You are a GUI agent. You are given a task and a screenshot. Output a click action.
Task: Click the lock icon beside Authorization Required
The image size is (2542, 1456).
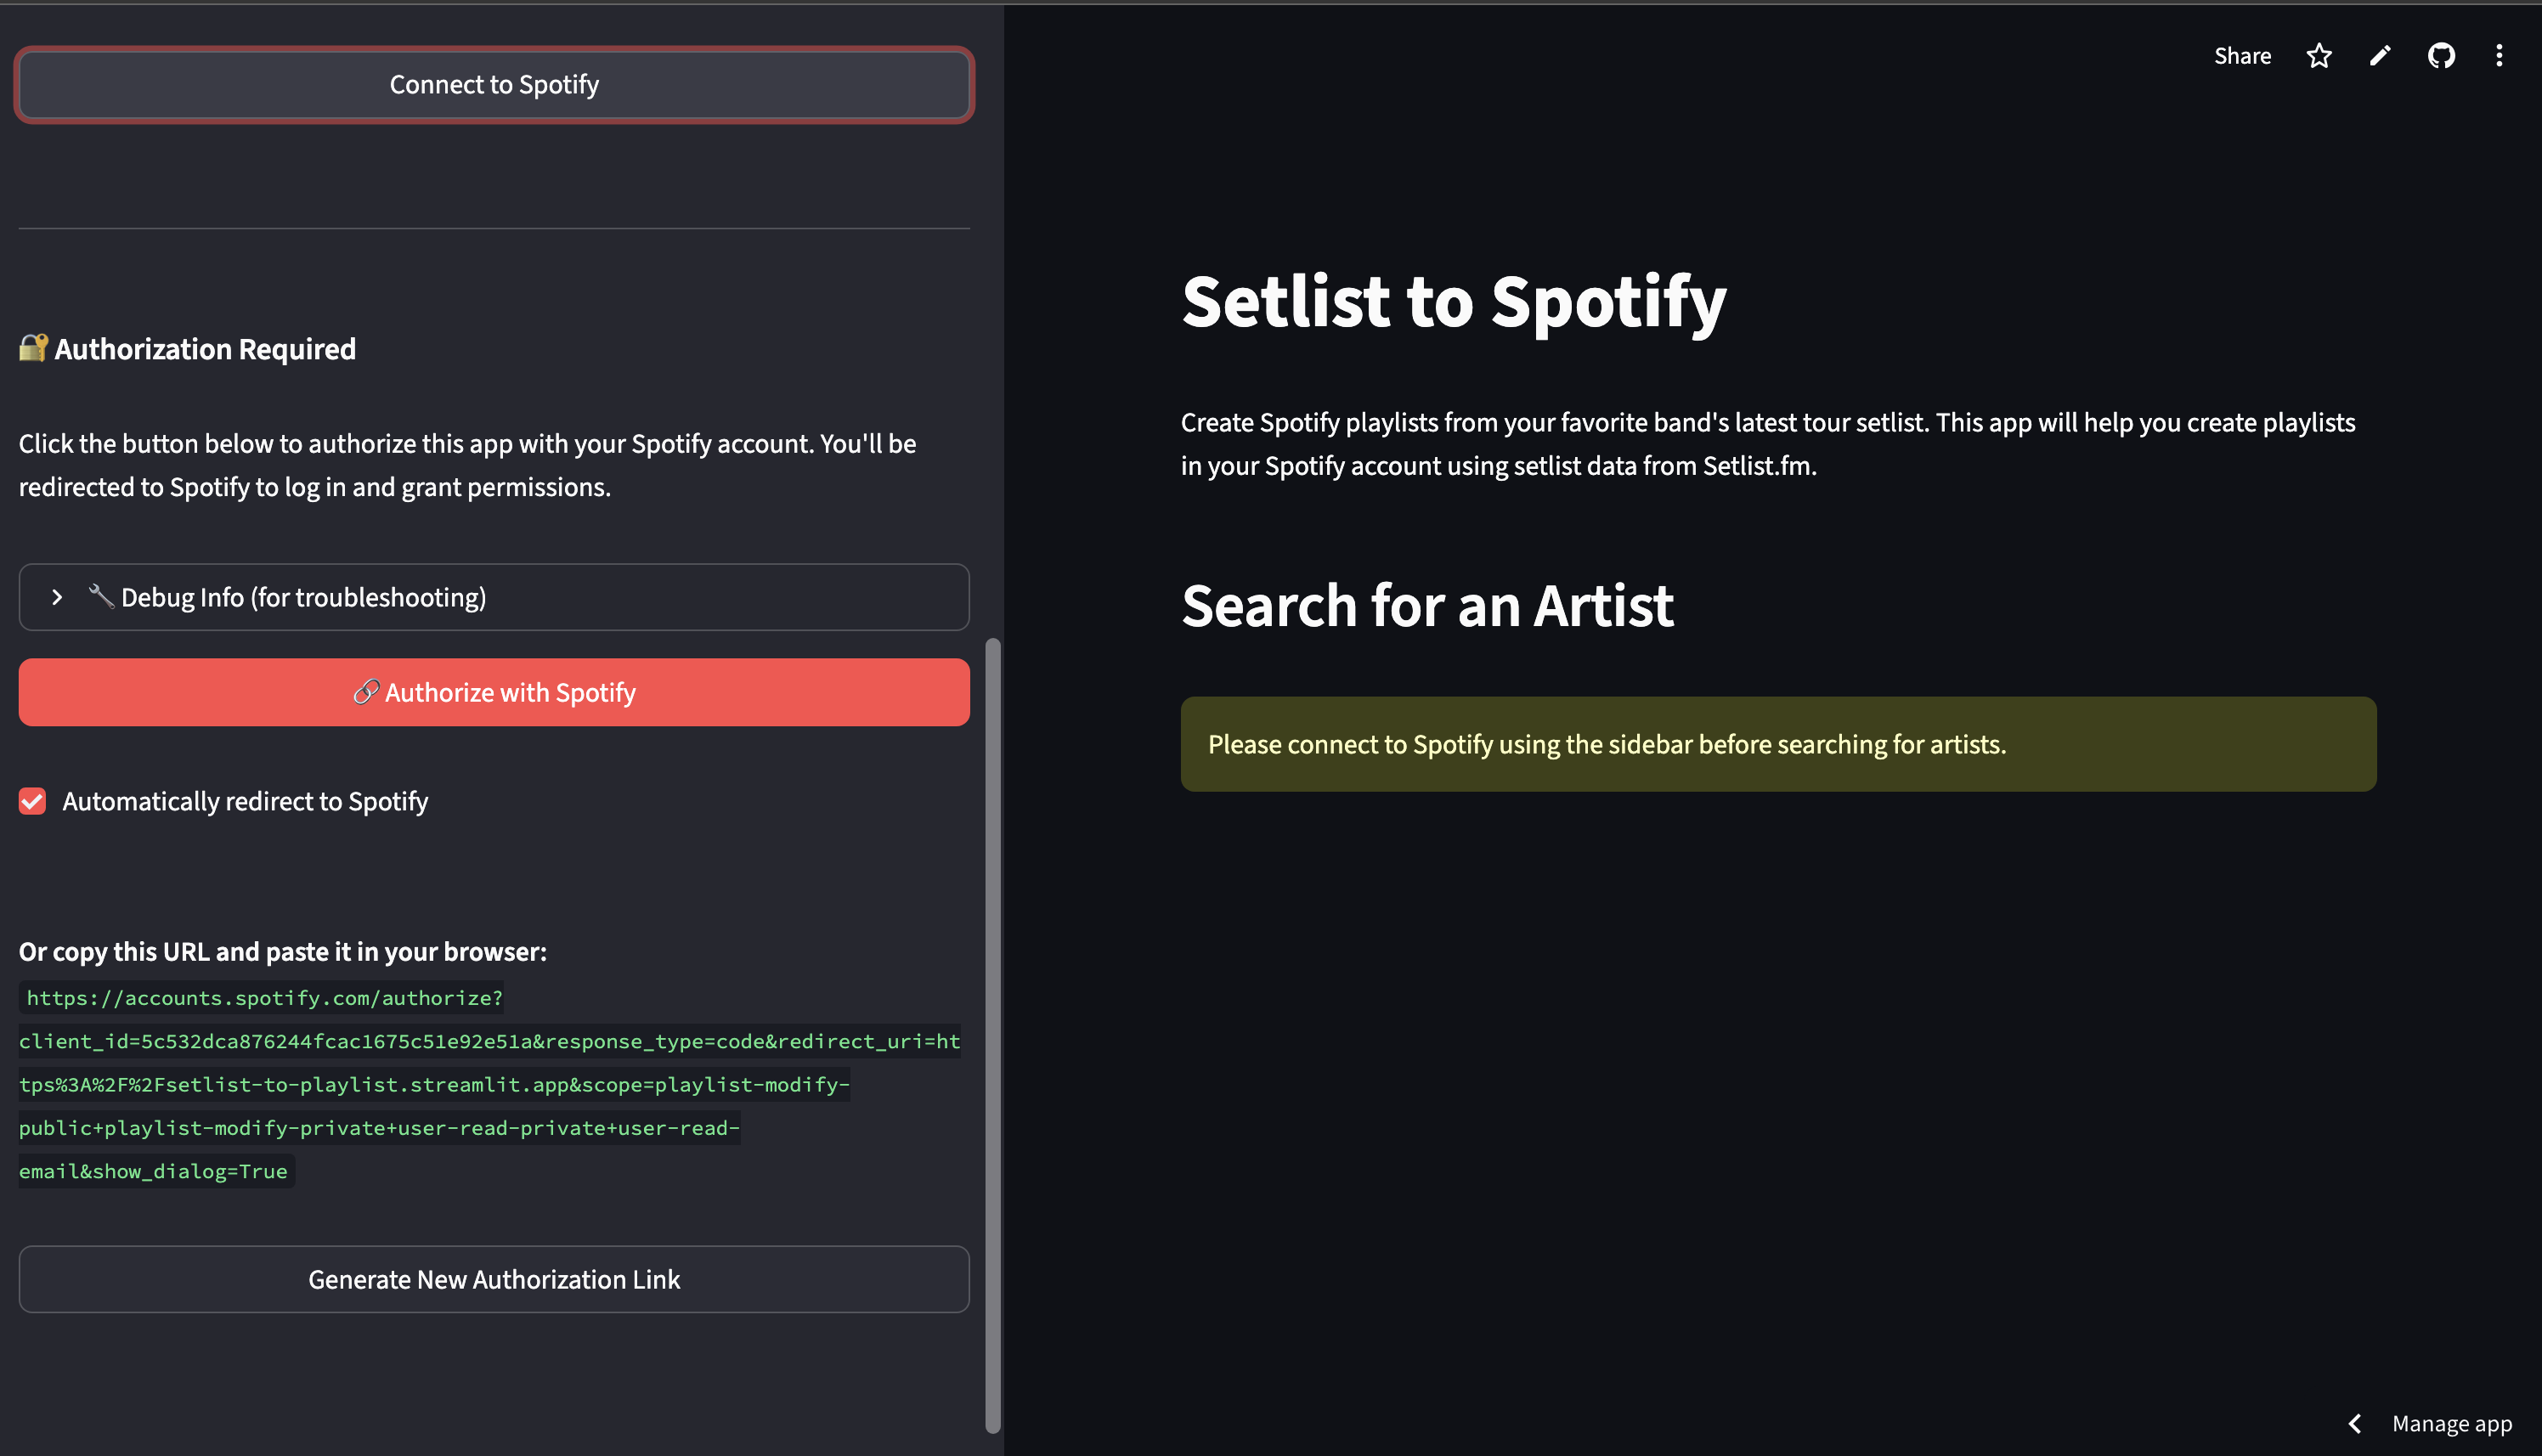[x=32, y=348]
